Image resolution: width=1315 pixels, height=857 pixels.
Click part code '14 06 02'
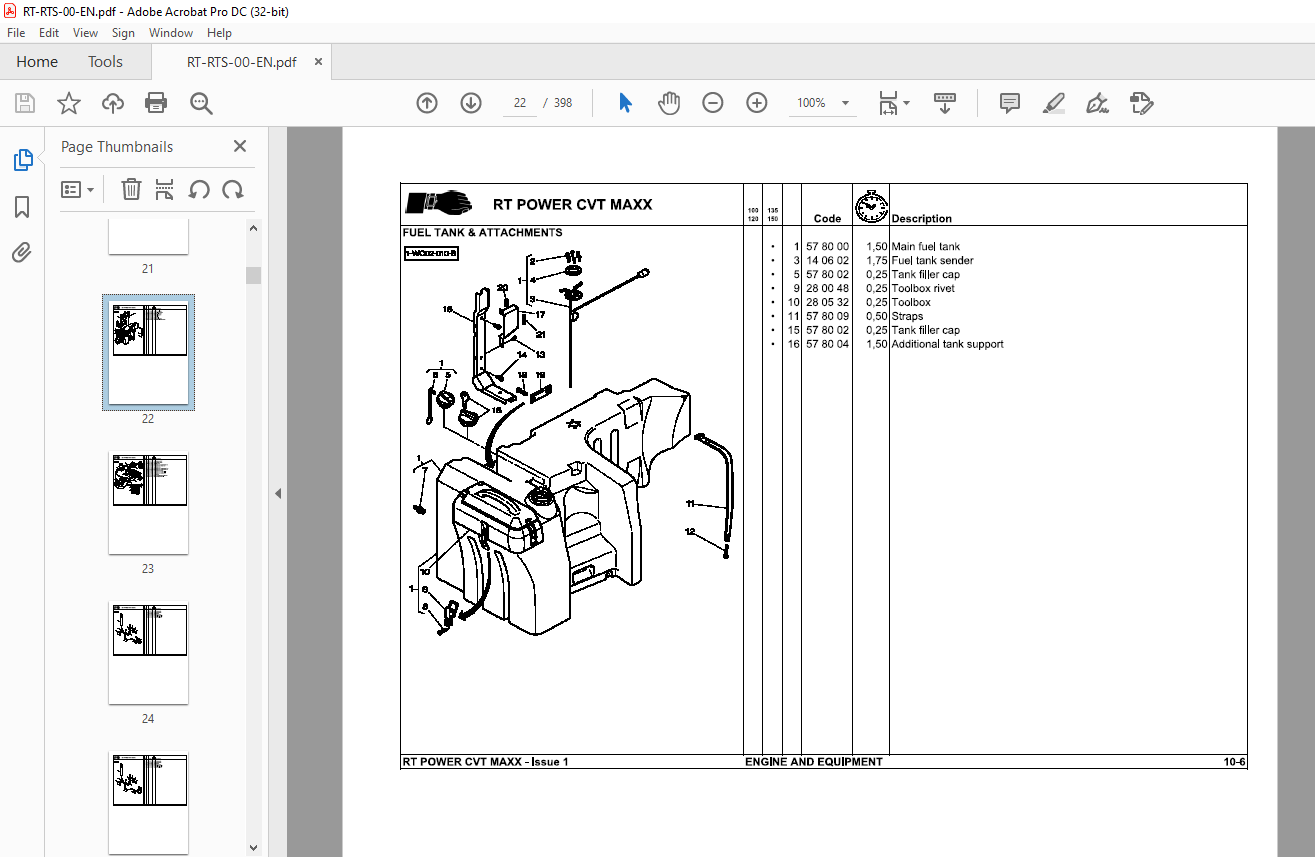(827, 260)
